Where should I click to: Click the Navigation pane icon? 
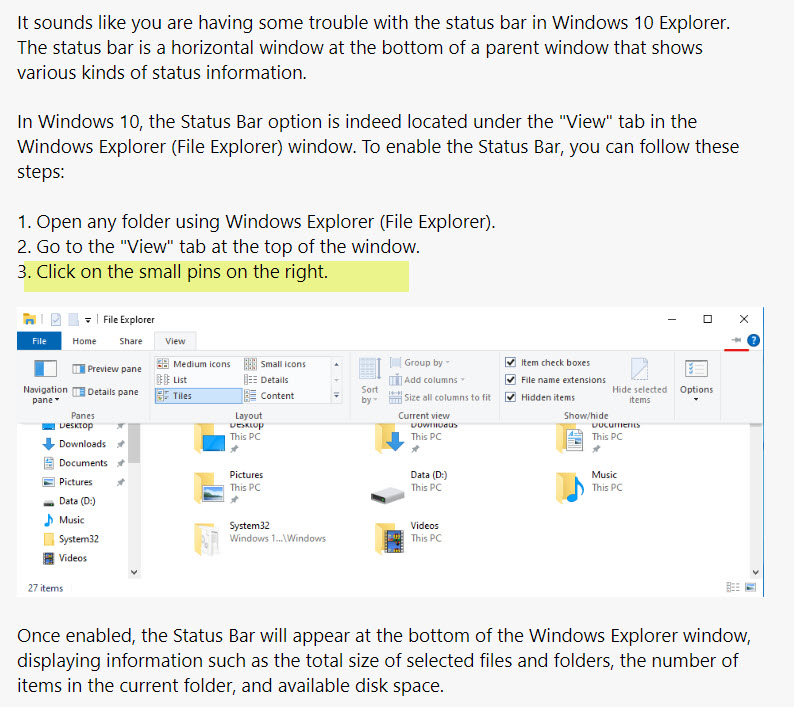(x=45, y=369)
